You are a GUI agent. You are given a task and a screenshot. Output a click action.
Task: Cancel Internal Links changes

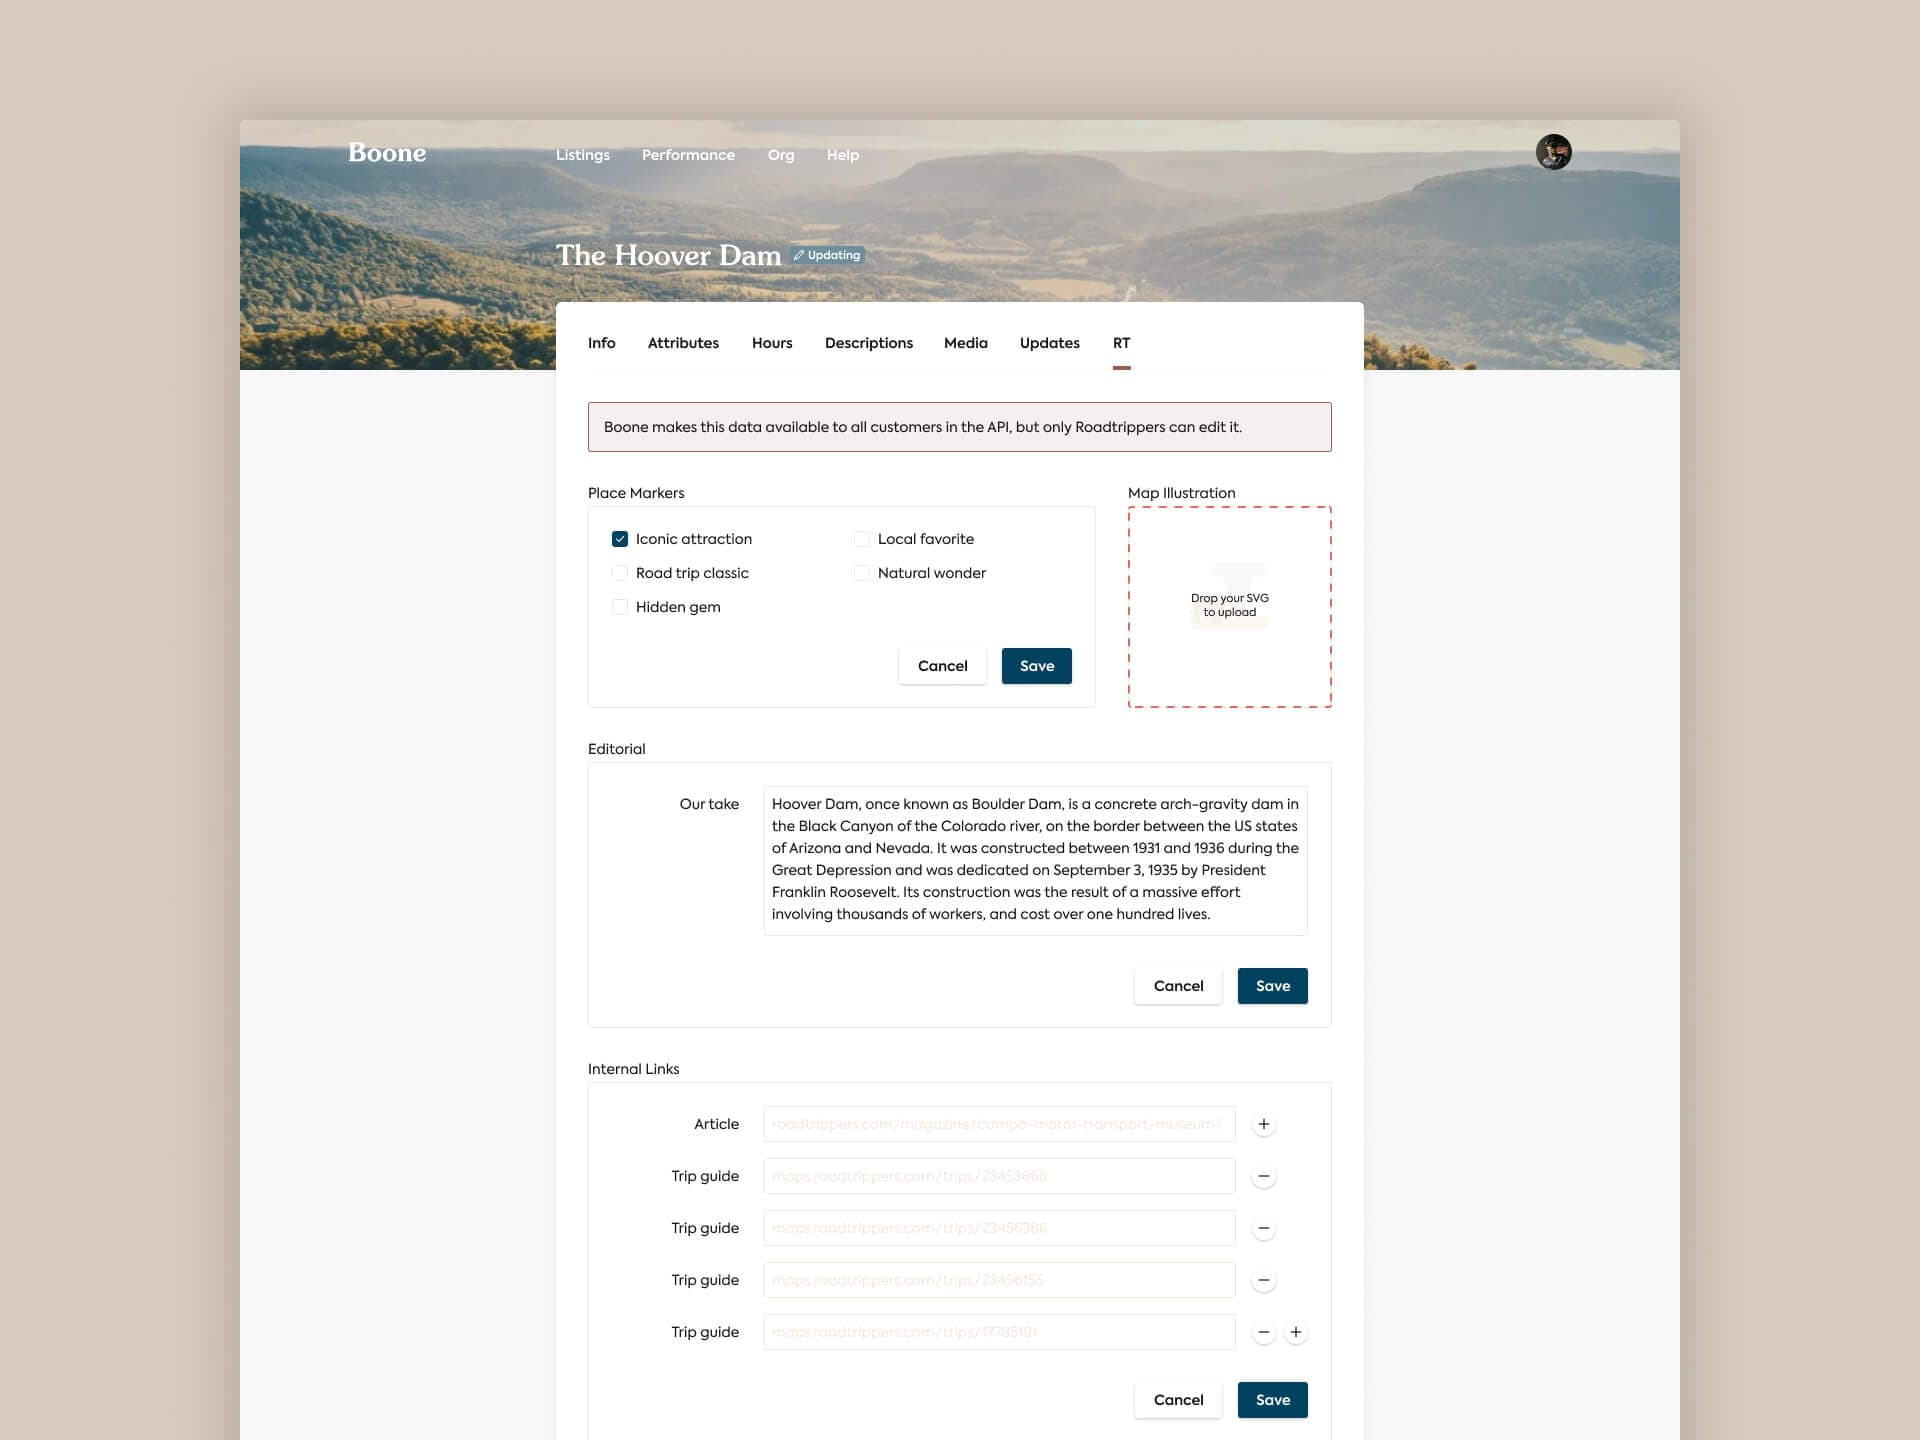click(1179, 1400)
